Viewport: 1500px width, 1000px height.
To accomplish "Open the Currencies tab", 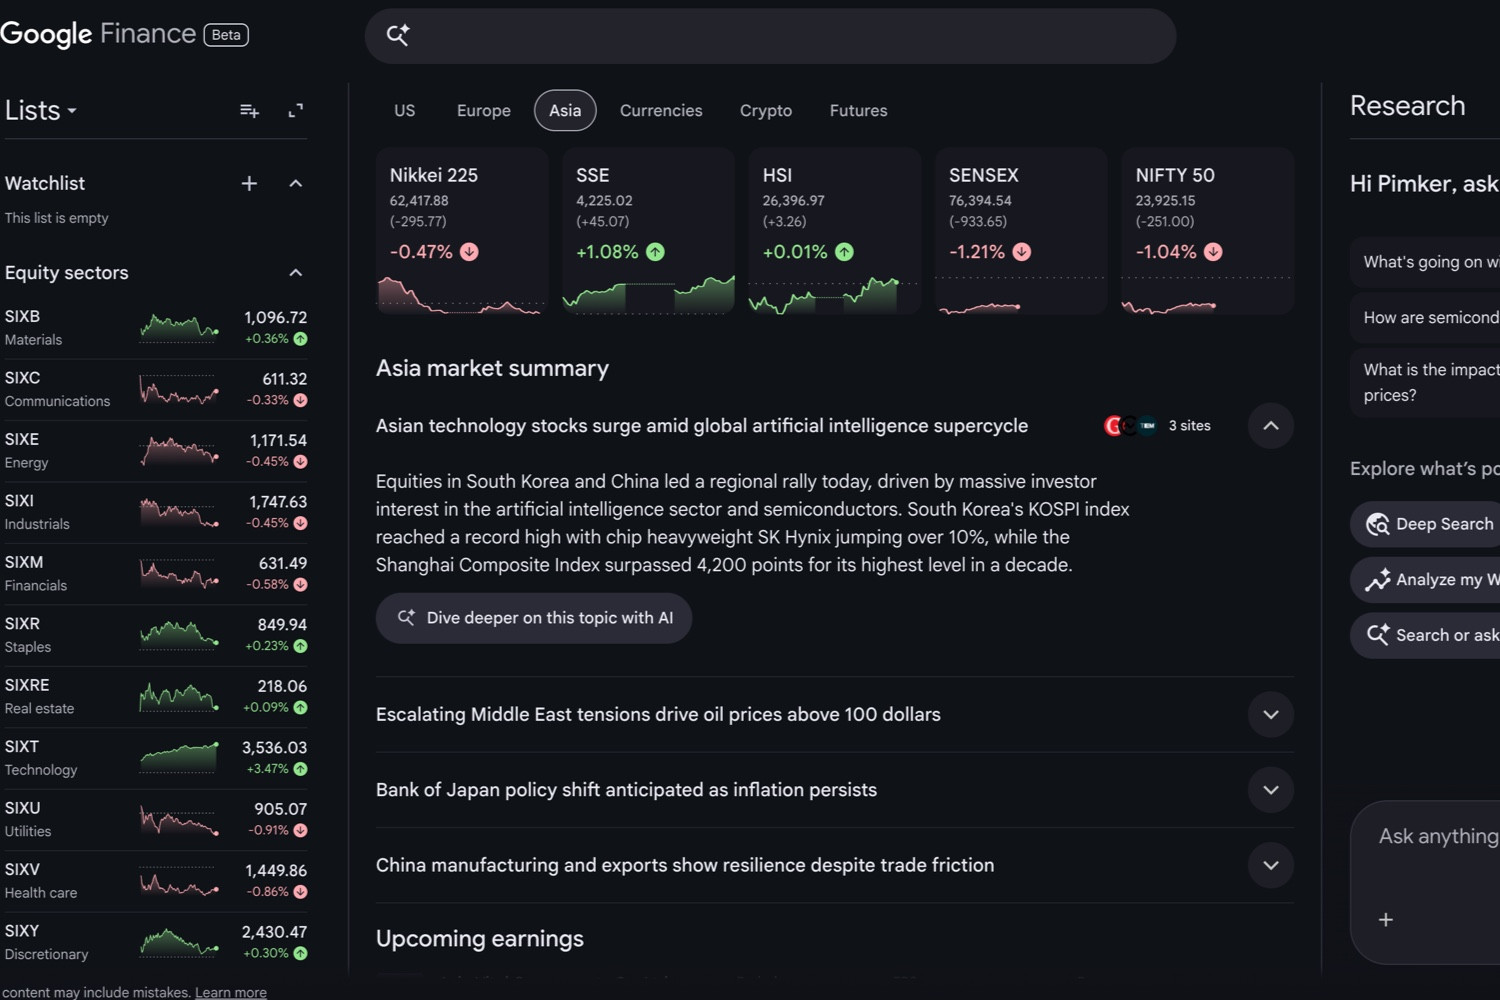I will pyautogui.click(x=661, y=110).
